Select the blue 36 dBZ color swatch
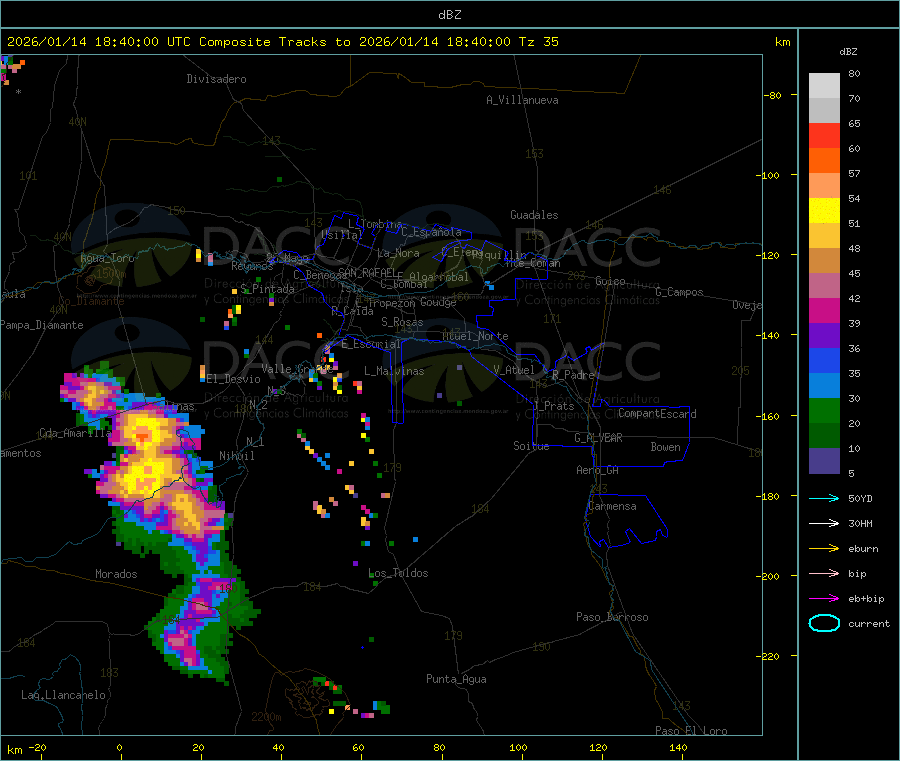 pos(824,360)
